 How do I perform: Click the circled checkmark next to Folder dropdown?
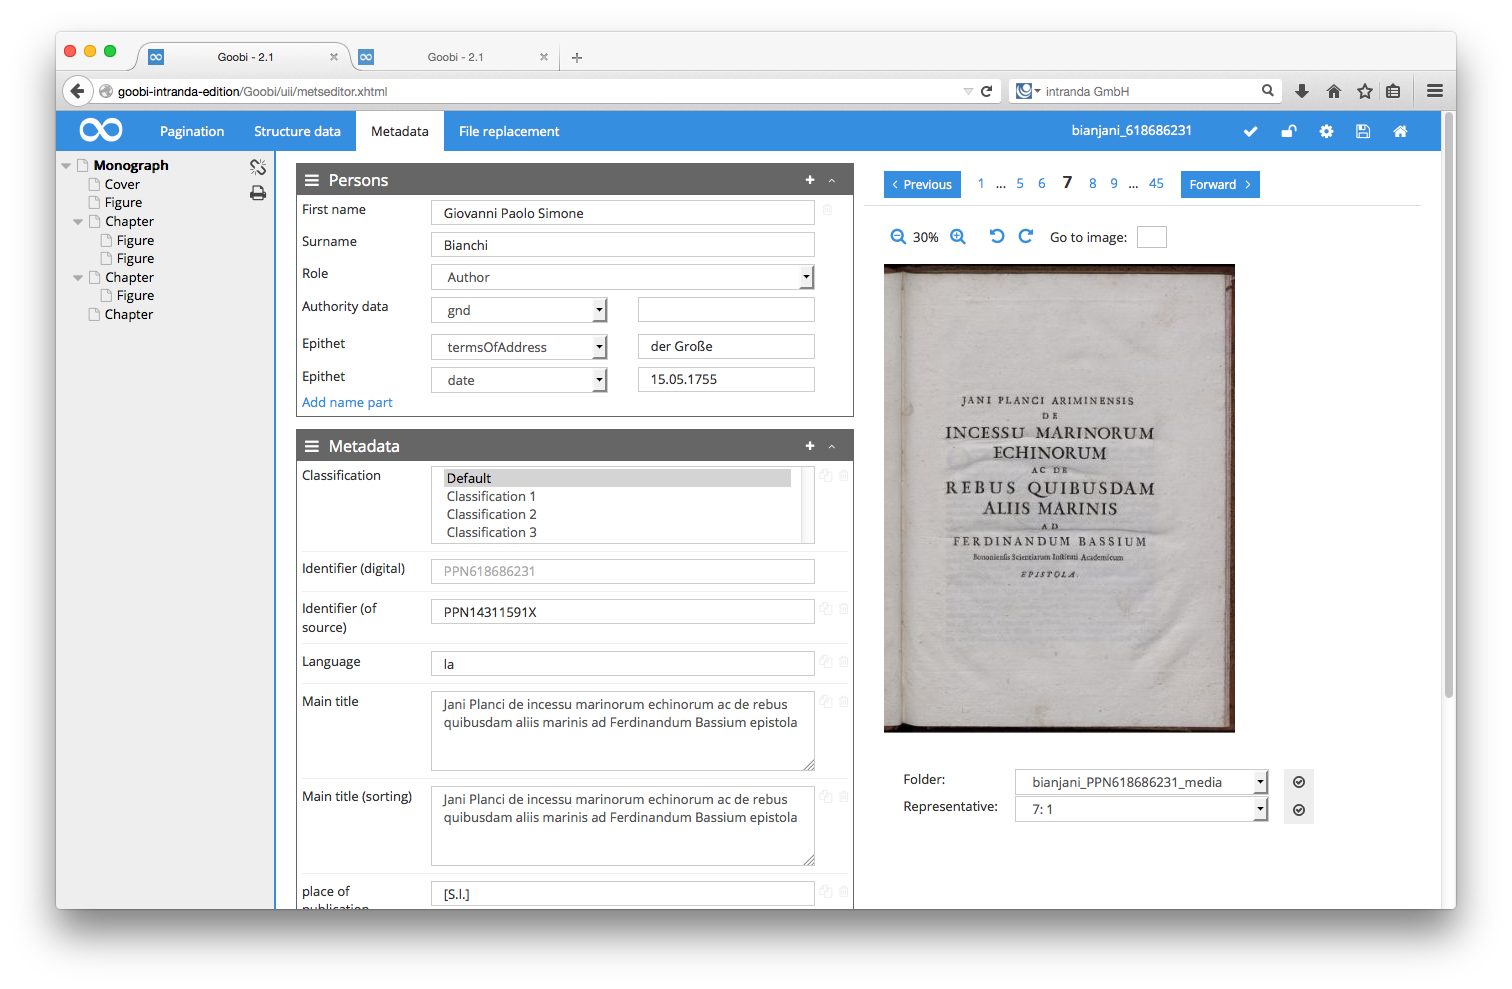1299,782
